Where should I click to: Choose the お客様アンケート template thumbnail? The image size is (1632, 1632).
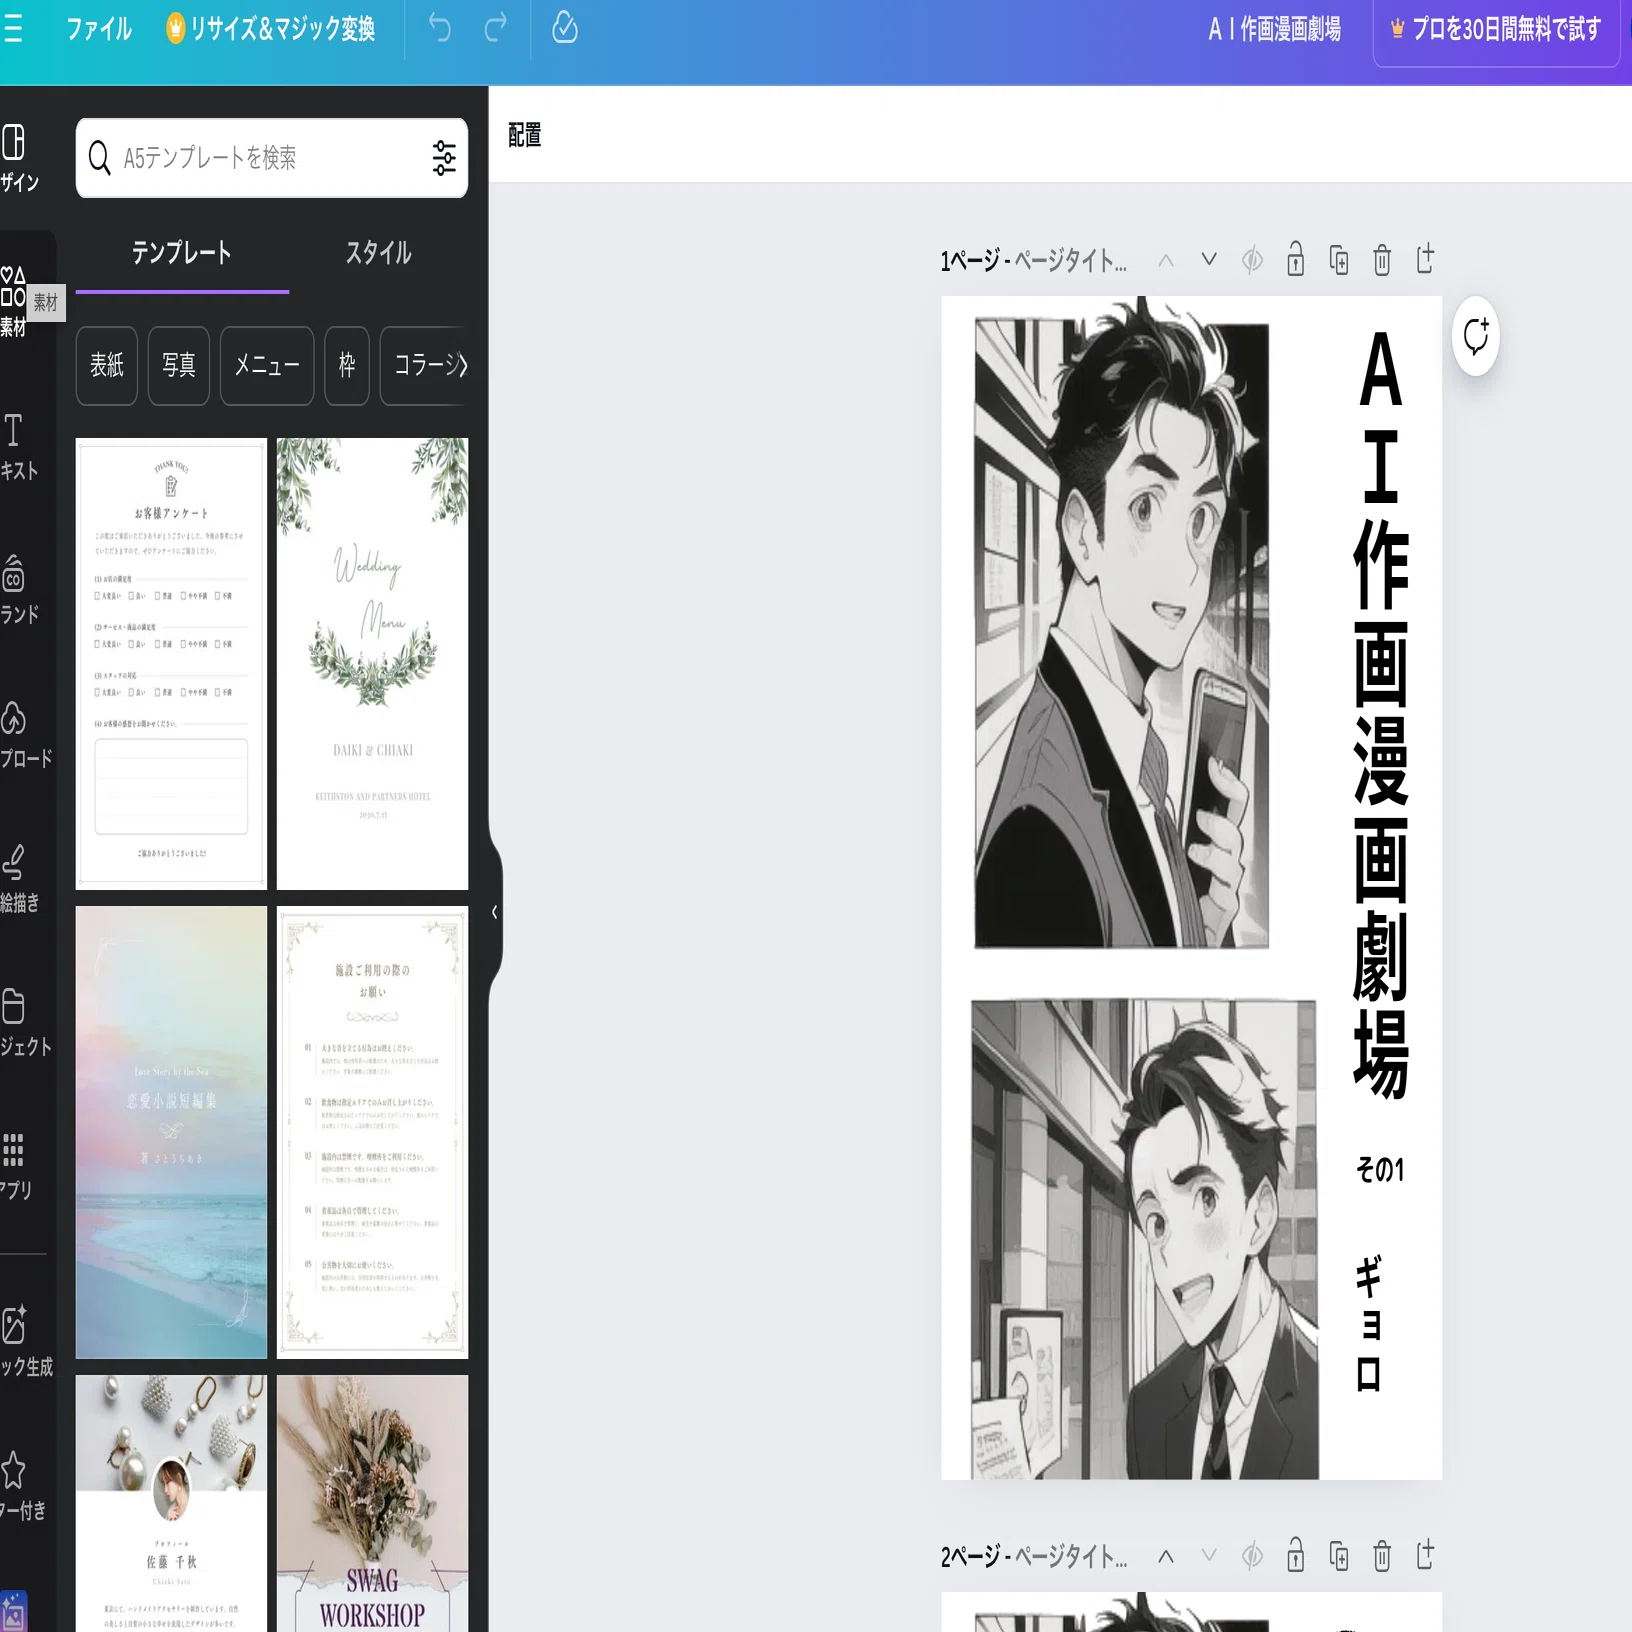171,664
